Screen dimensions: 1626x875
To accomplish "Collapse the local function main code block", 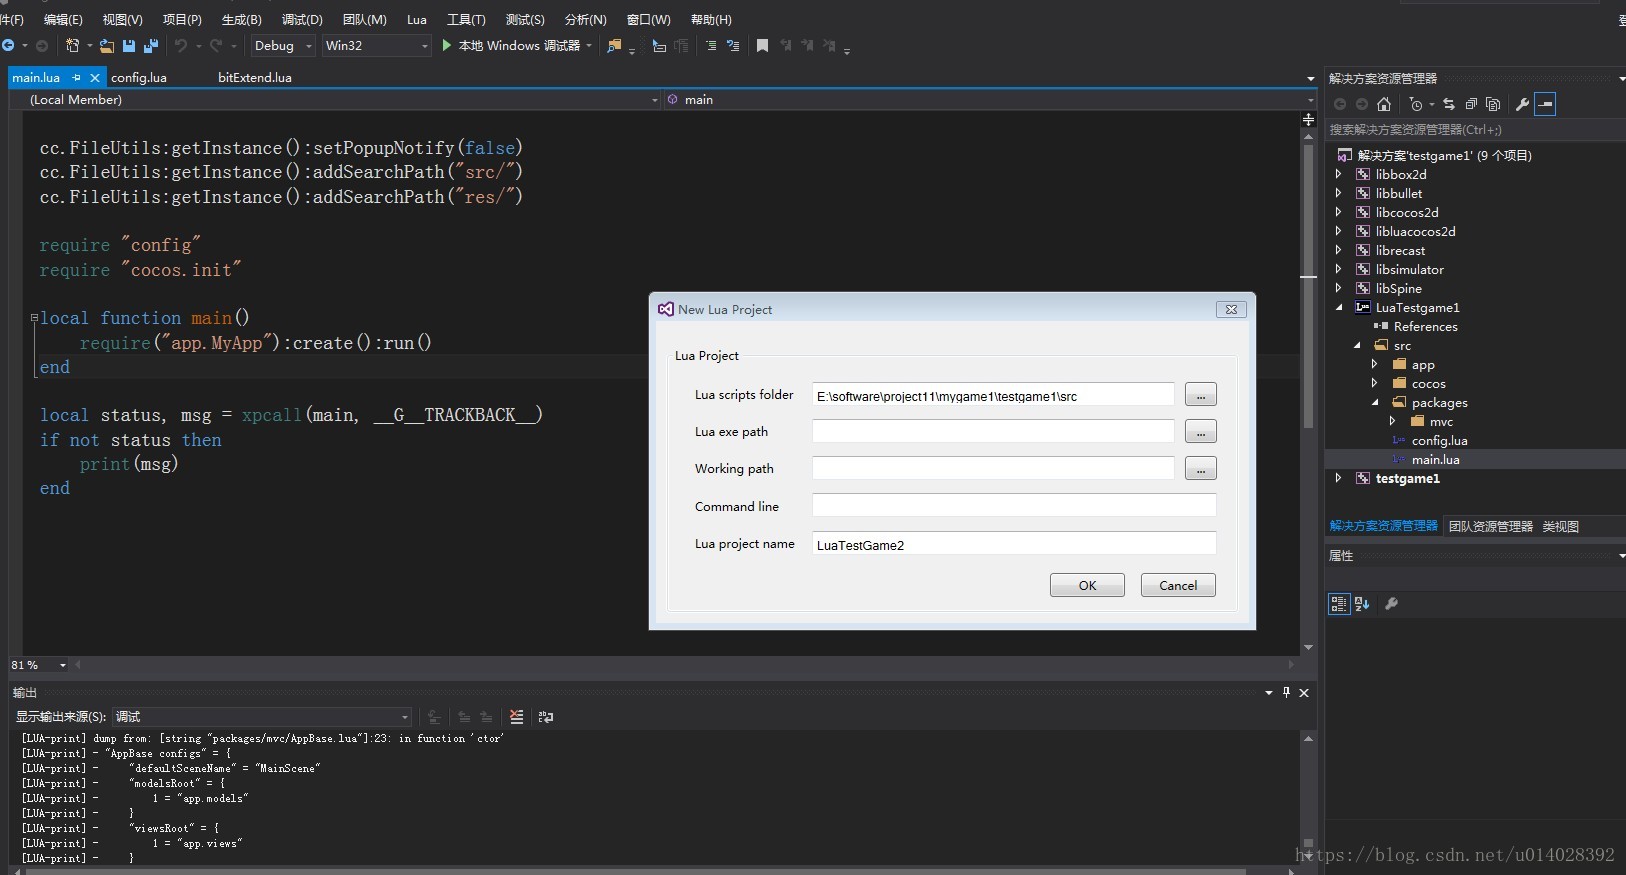I will tap(34, 318).
